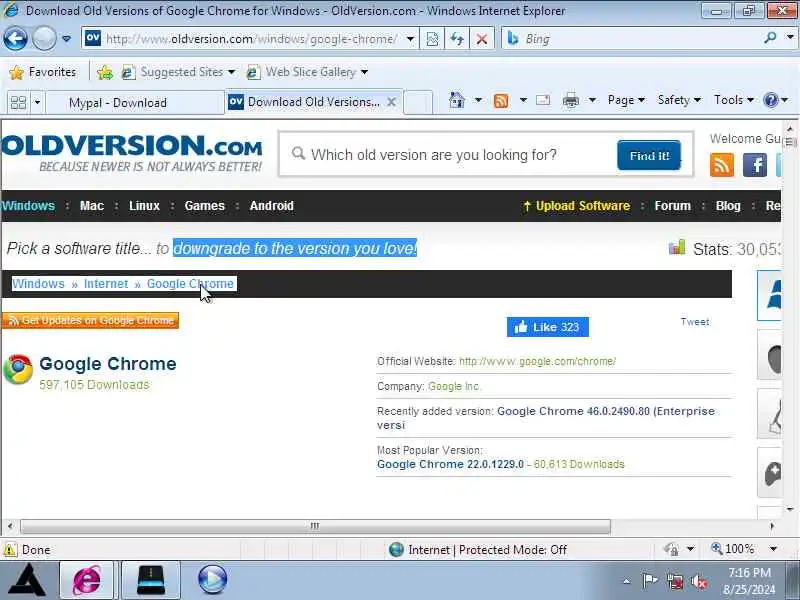Click the Print icon

click(x=570, y=101)
